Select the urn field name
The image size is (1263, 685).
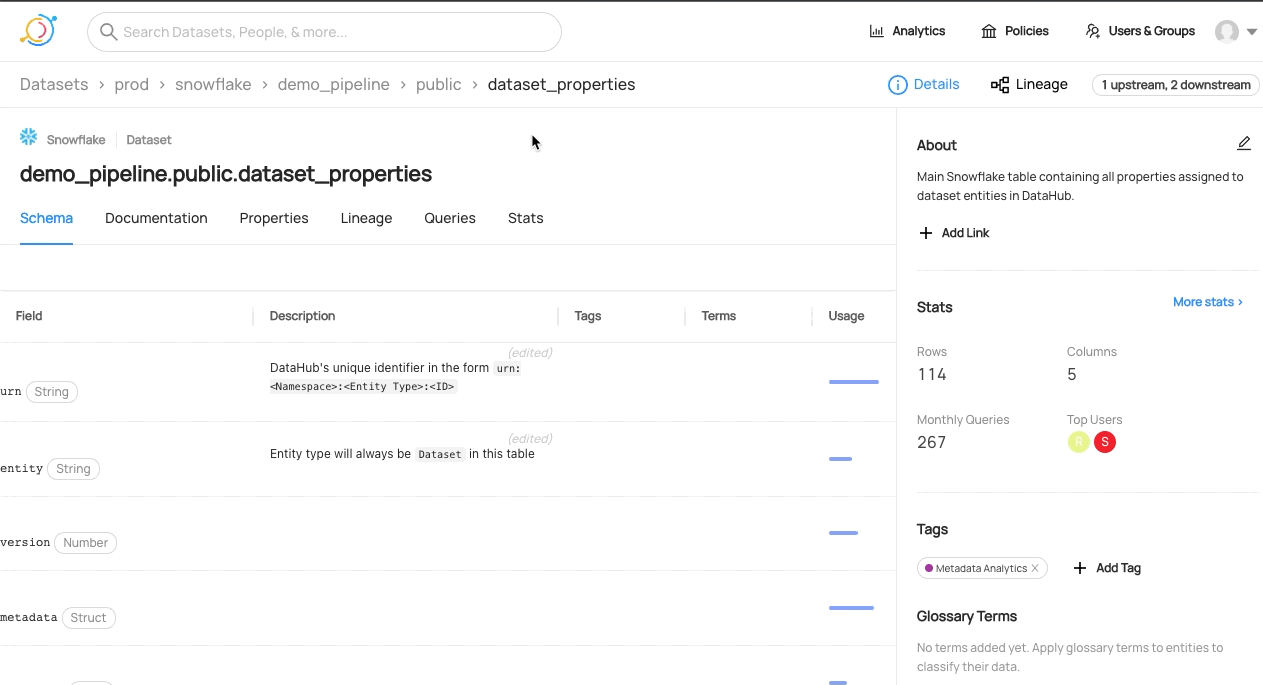(x=11, y=392)
